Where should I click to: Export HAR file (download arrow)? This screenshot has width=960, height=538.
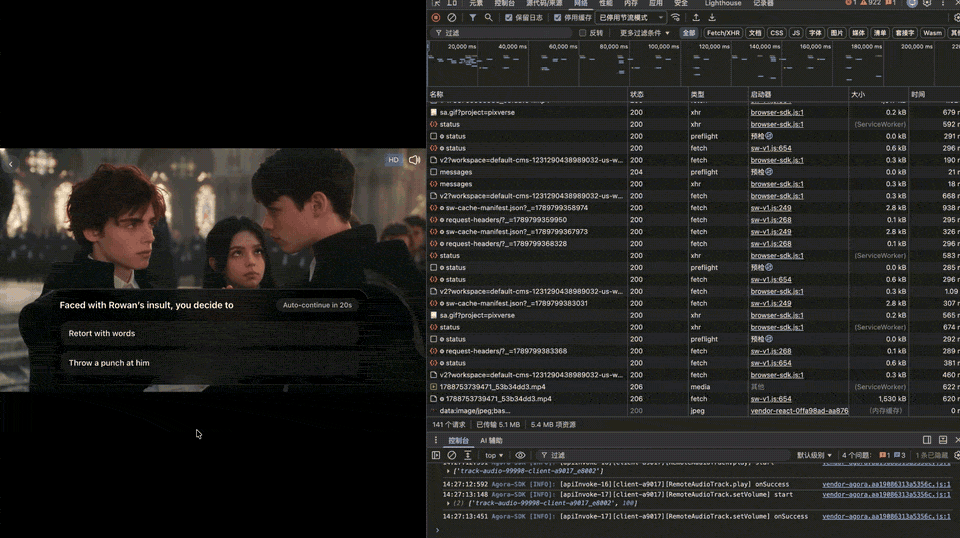pyautogui.click(x=712, y=18)
